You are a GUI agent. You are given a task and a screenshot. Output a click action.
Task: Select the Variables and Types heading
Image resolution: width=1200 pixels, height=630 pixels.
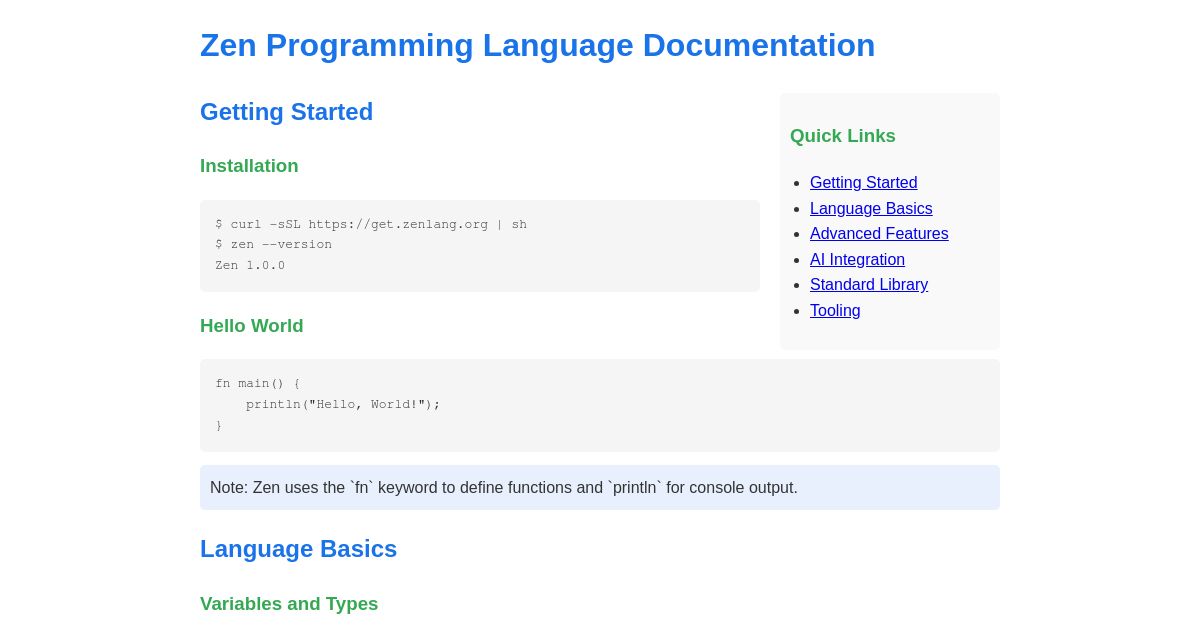pos(289,603)
